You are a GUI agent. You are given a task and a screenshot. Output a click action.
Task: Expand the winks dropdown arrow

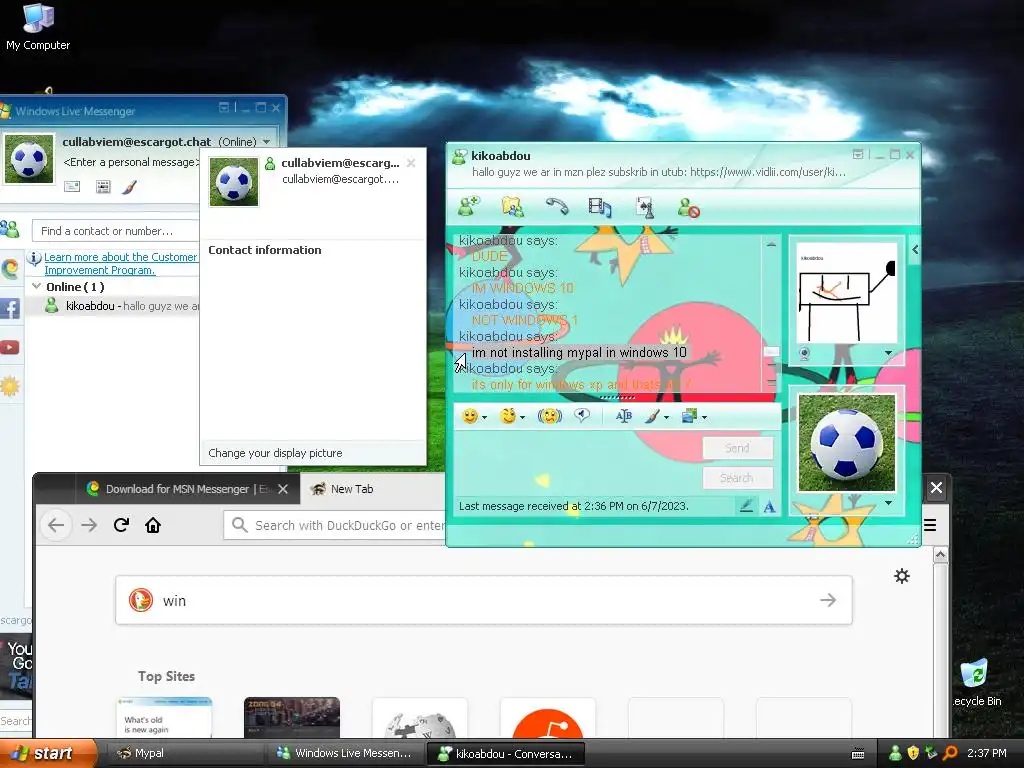pyautogui.click(x=522, y=417)
